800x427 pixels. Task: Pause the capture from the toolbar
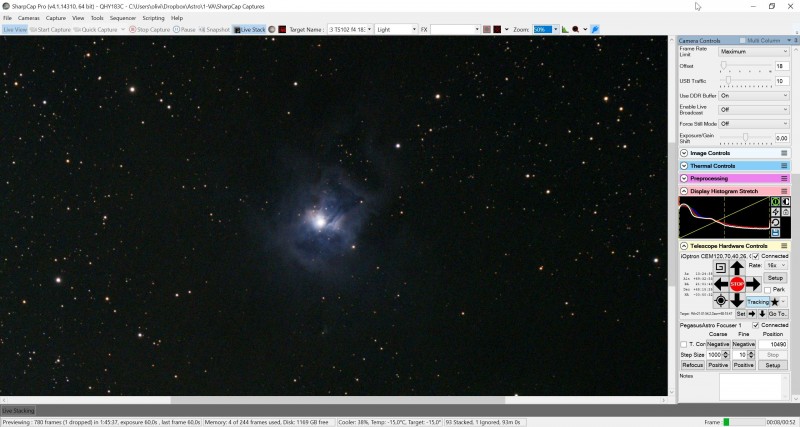[x=184, y=30]
